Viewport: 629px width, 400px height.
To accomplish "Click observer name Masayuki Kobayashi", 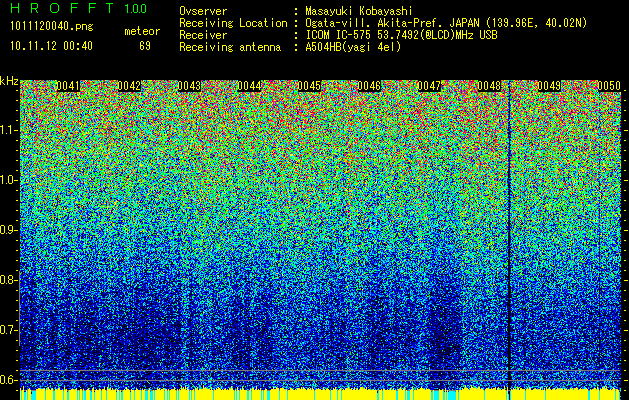I will (x=359, y=11).
